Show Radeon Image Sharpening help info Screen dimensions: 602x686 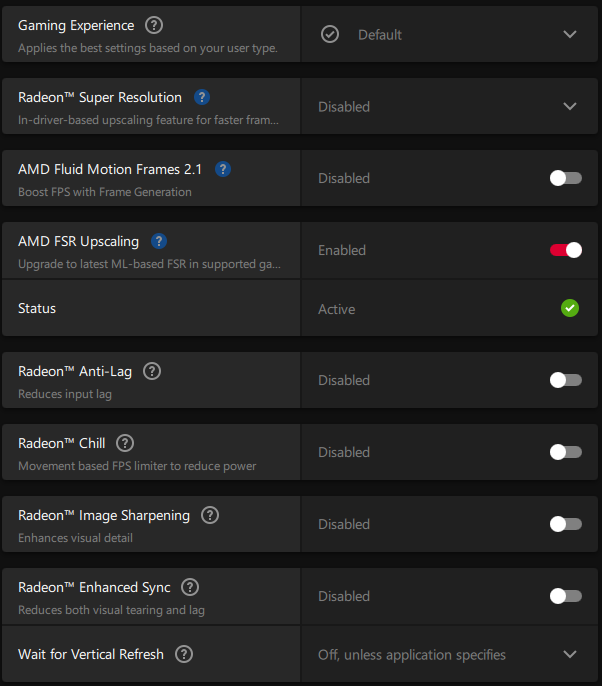[210, 515]
